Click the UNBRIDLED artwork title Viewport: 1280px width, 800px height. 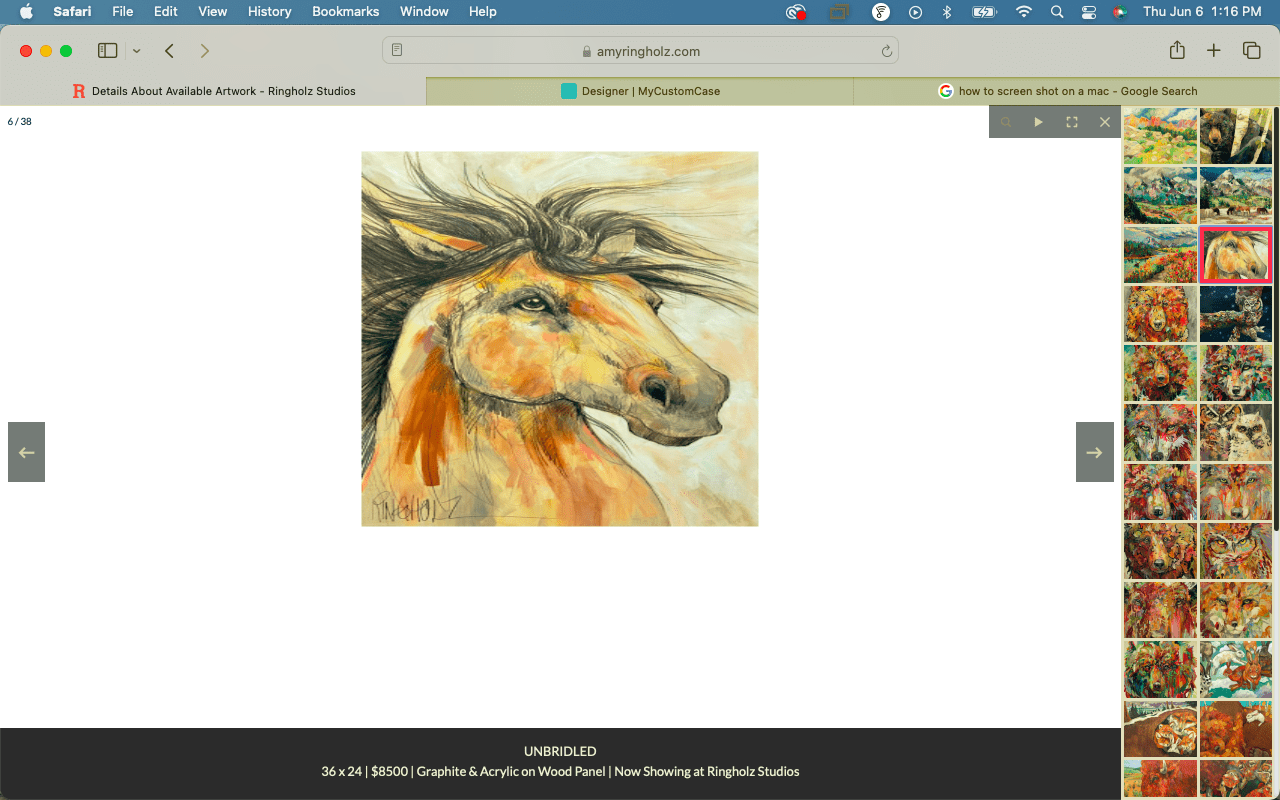(x=560, y=751)
